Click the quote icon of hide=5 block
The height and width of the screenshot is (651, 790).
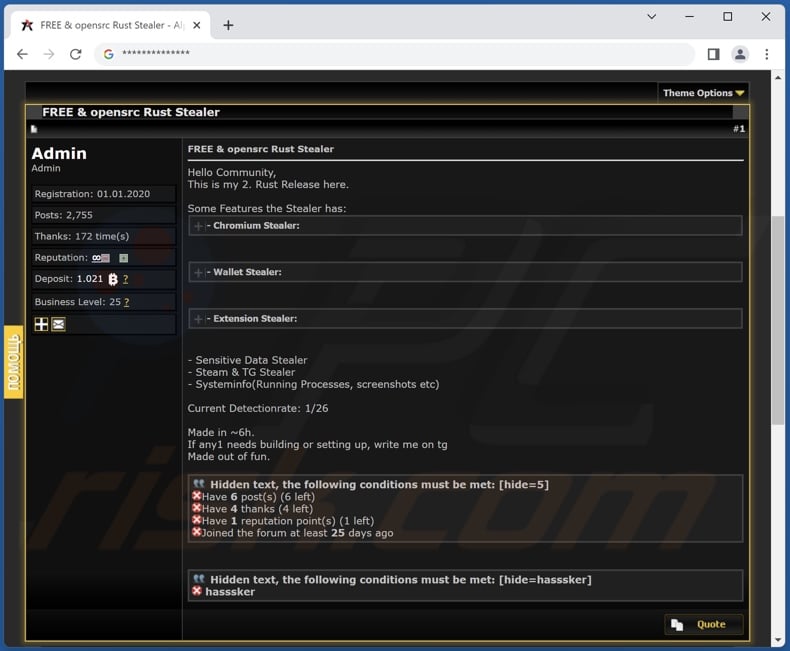click(x=199, y=484)
